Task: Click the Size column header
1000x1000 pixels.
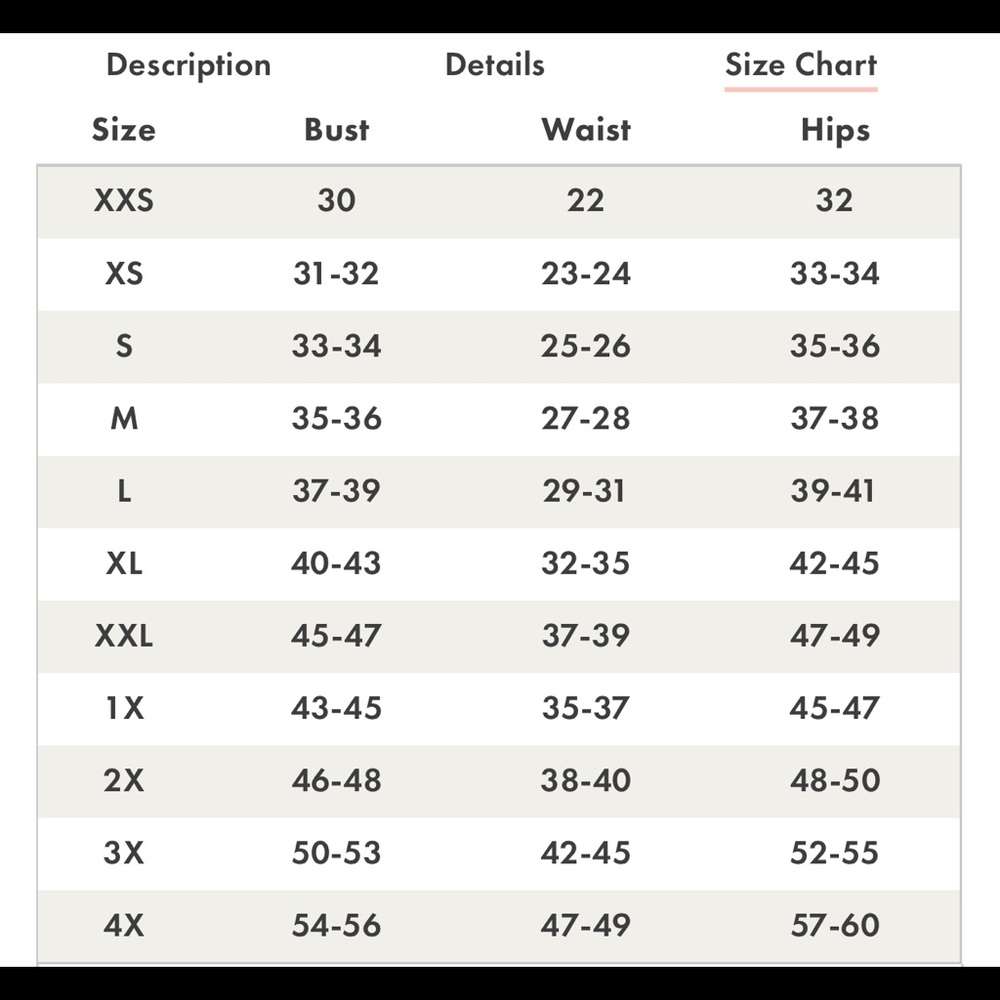Action: pyautogui.click(x=124, y=129)
